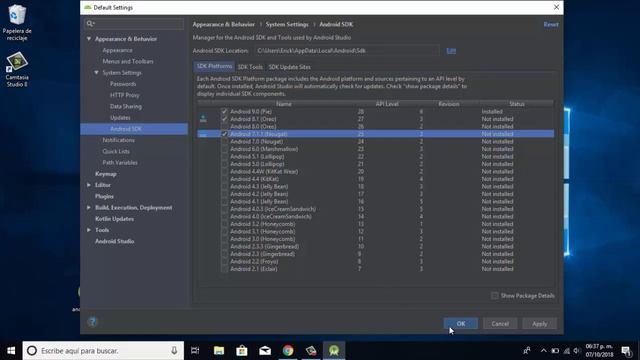Image resolution: width=640 pixels, height=360 pixels.
Task: Select Data Sharing in settings tree
Action: [126, 106]
